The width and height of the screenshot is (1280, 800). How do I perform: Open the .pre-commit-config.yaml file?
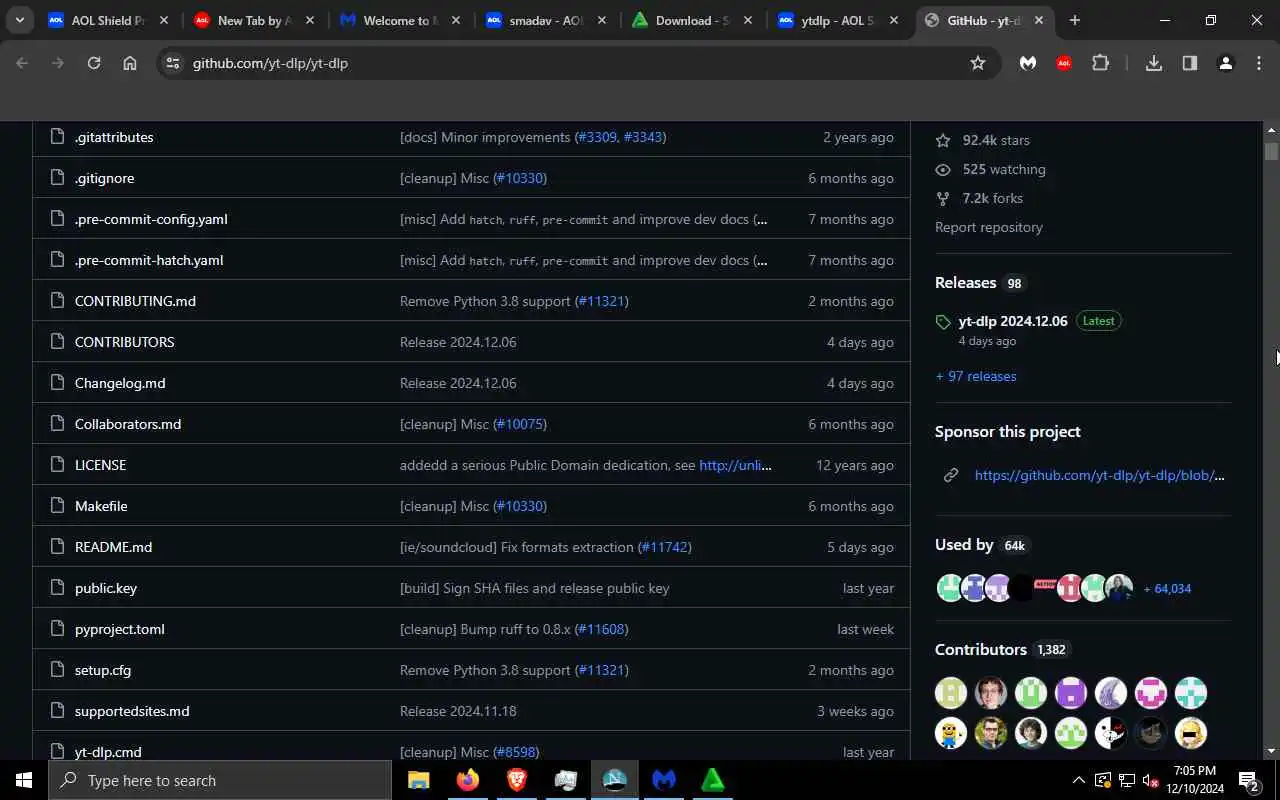coord(151,219)
